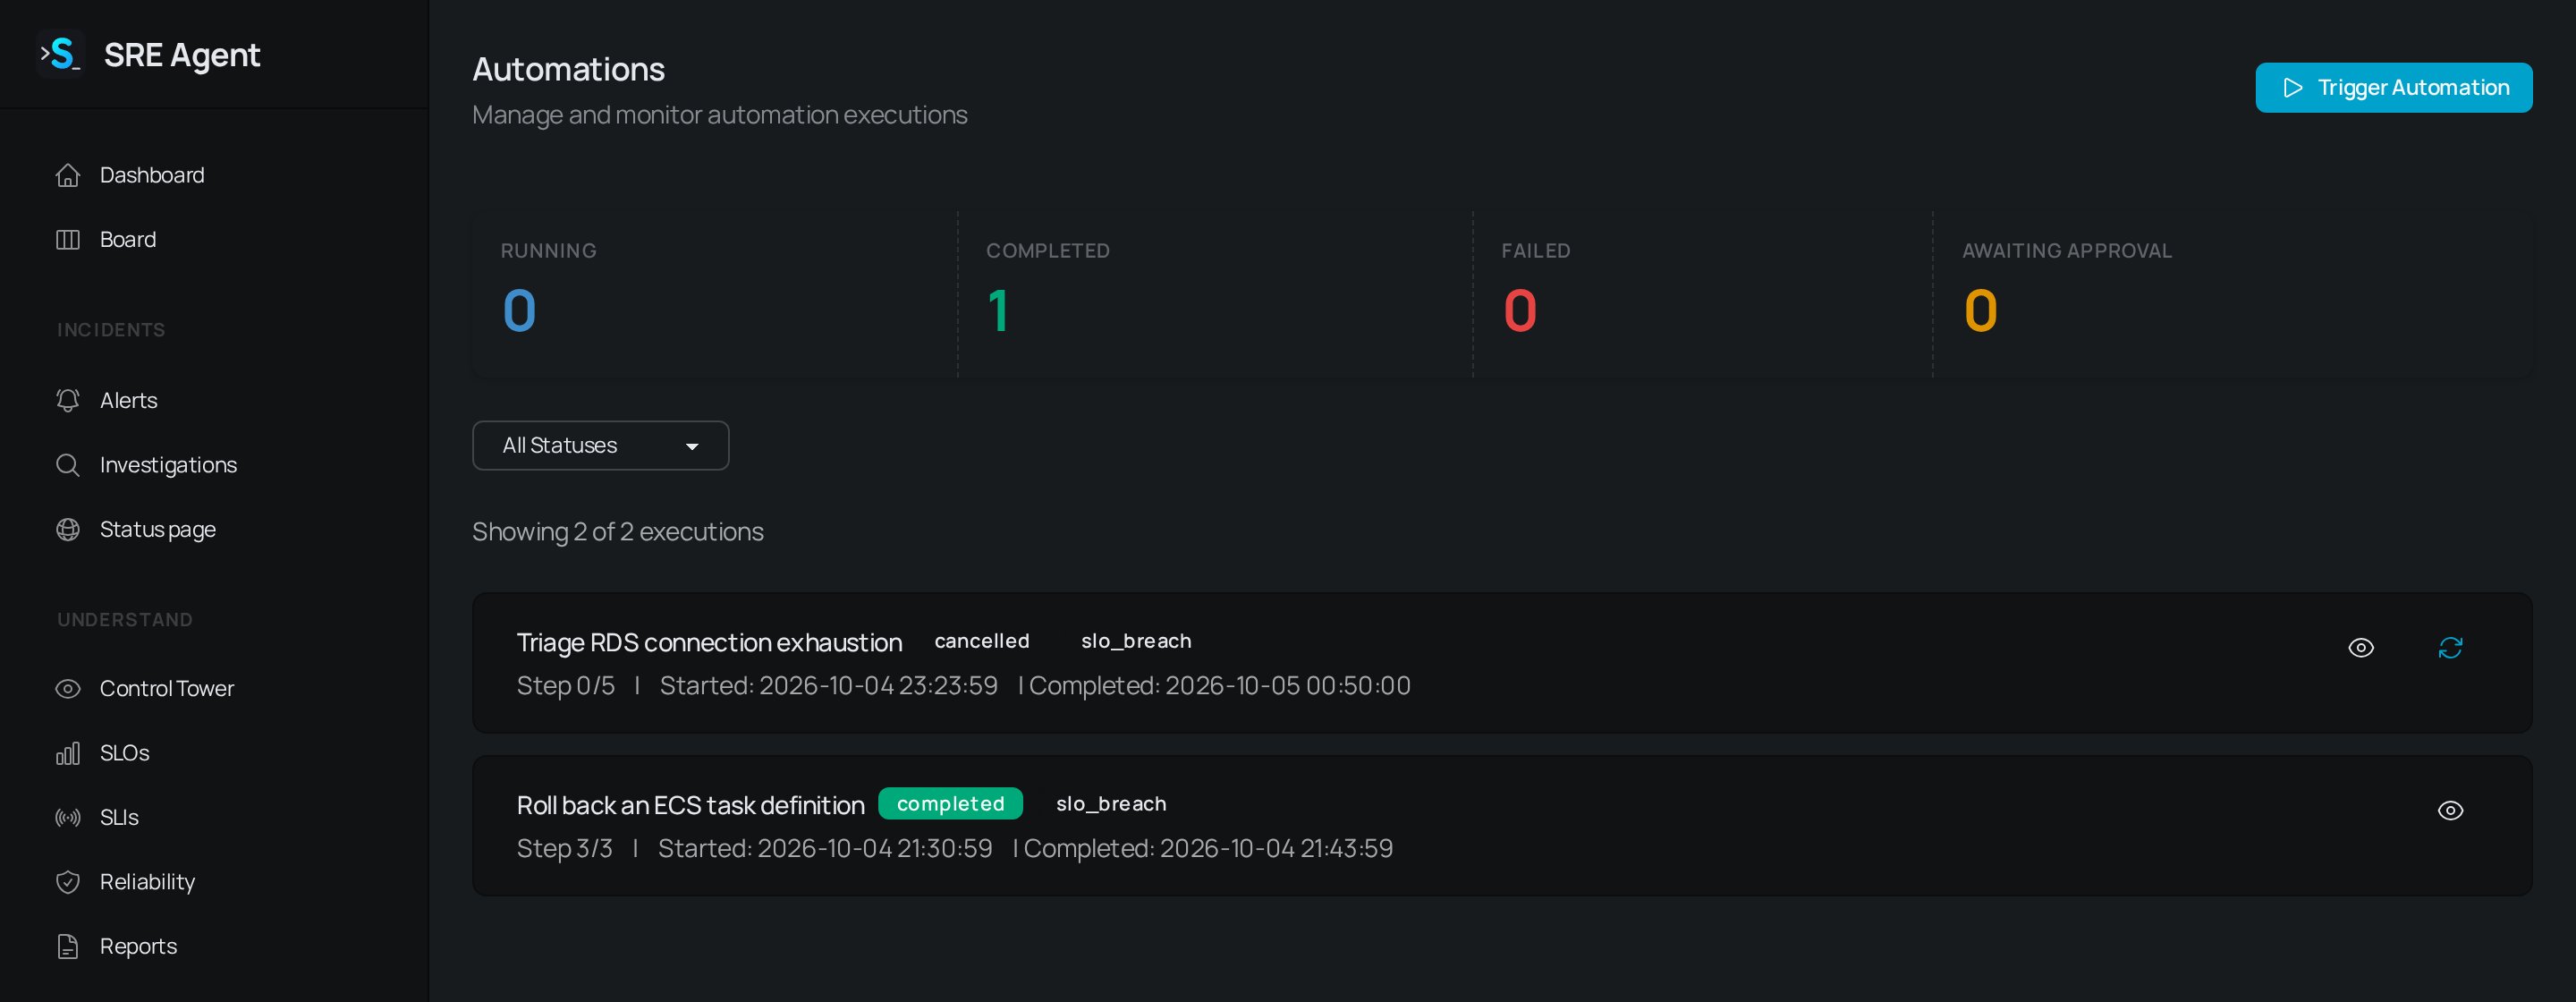2576x1002 pixels.
Task: Click the Status page globe icon
Action: (68, 530)
